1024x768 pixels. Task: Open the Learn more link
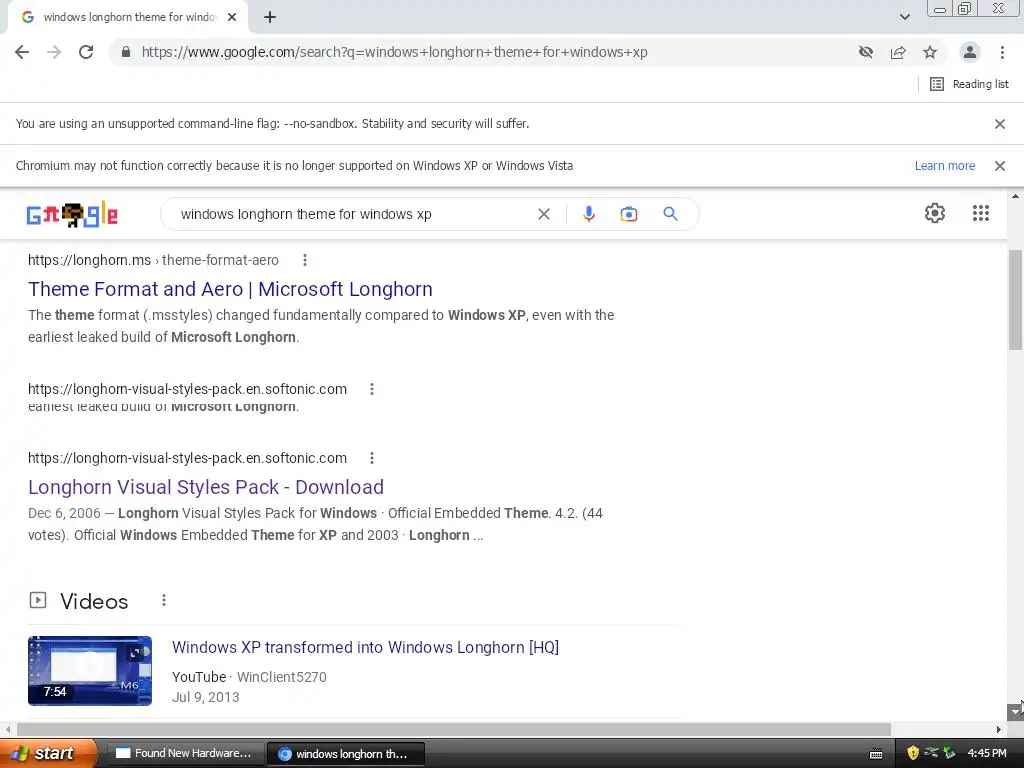click(945, 166)
